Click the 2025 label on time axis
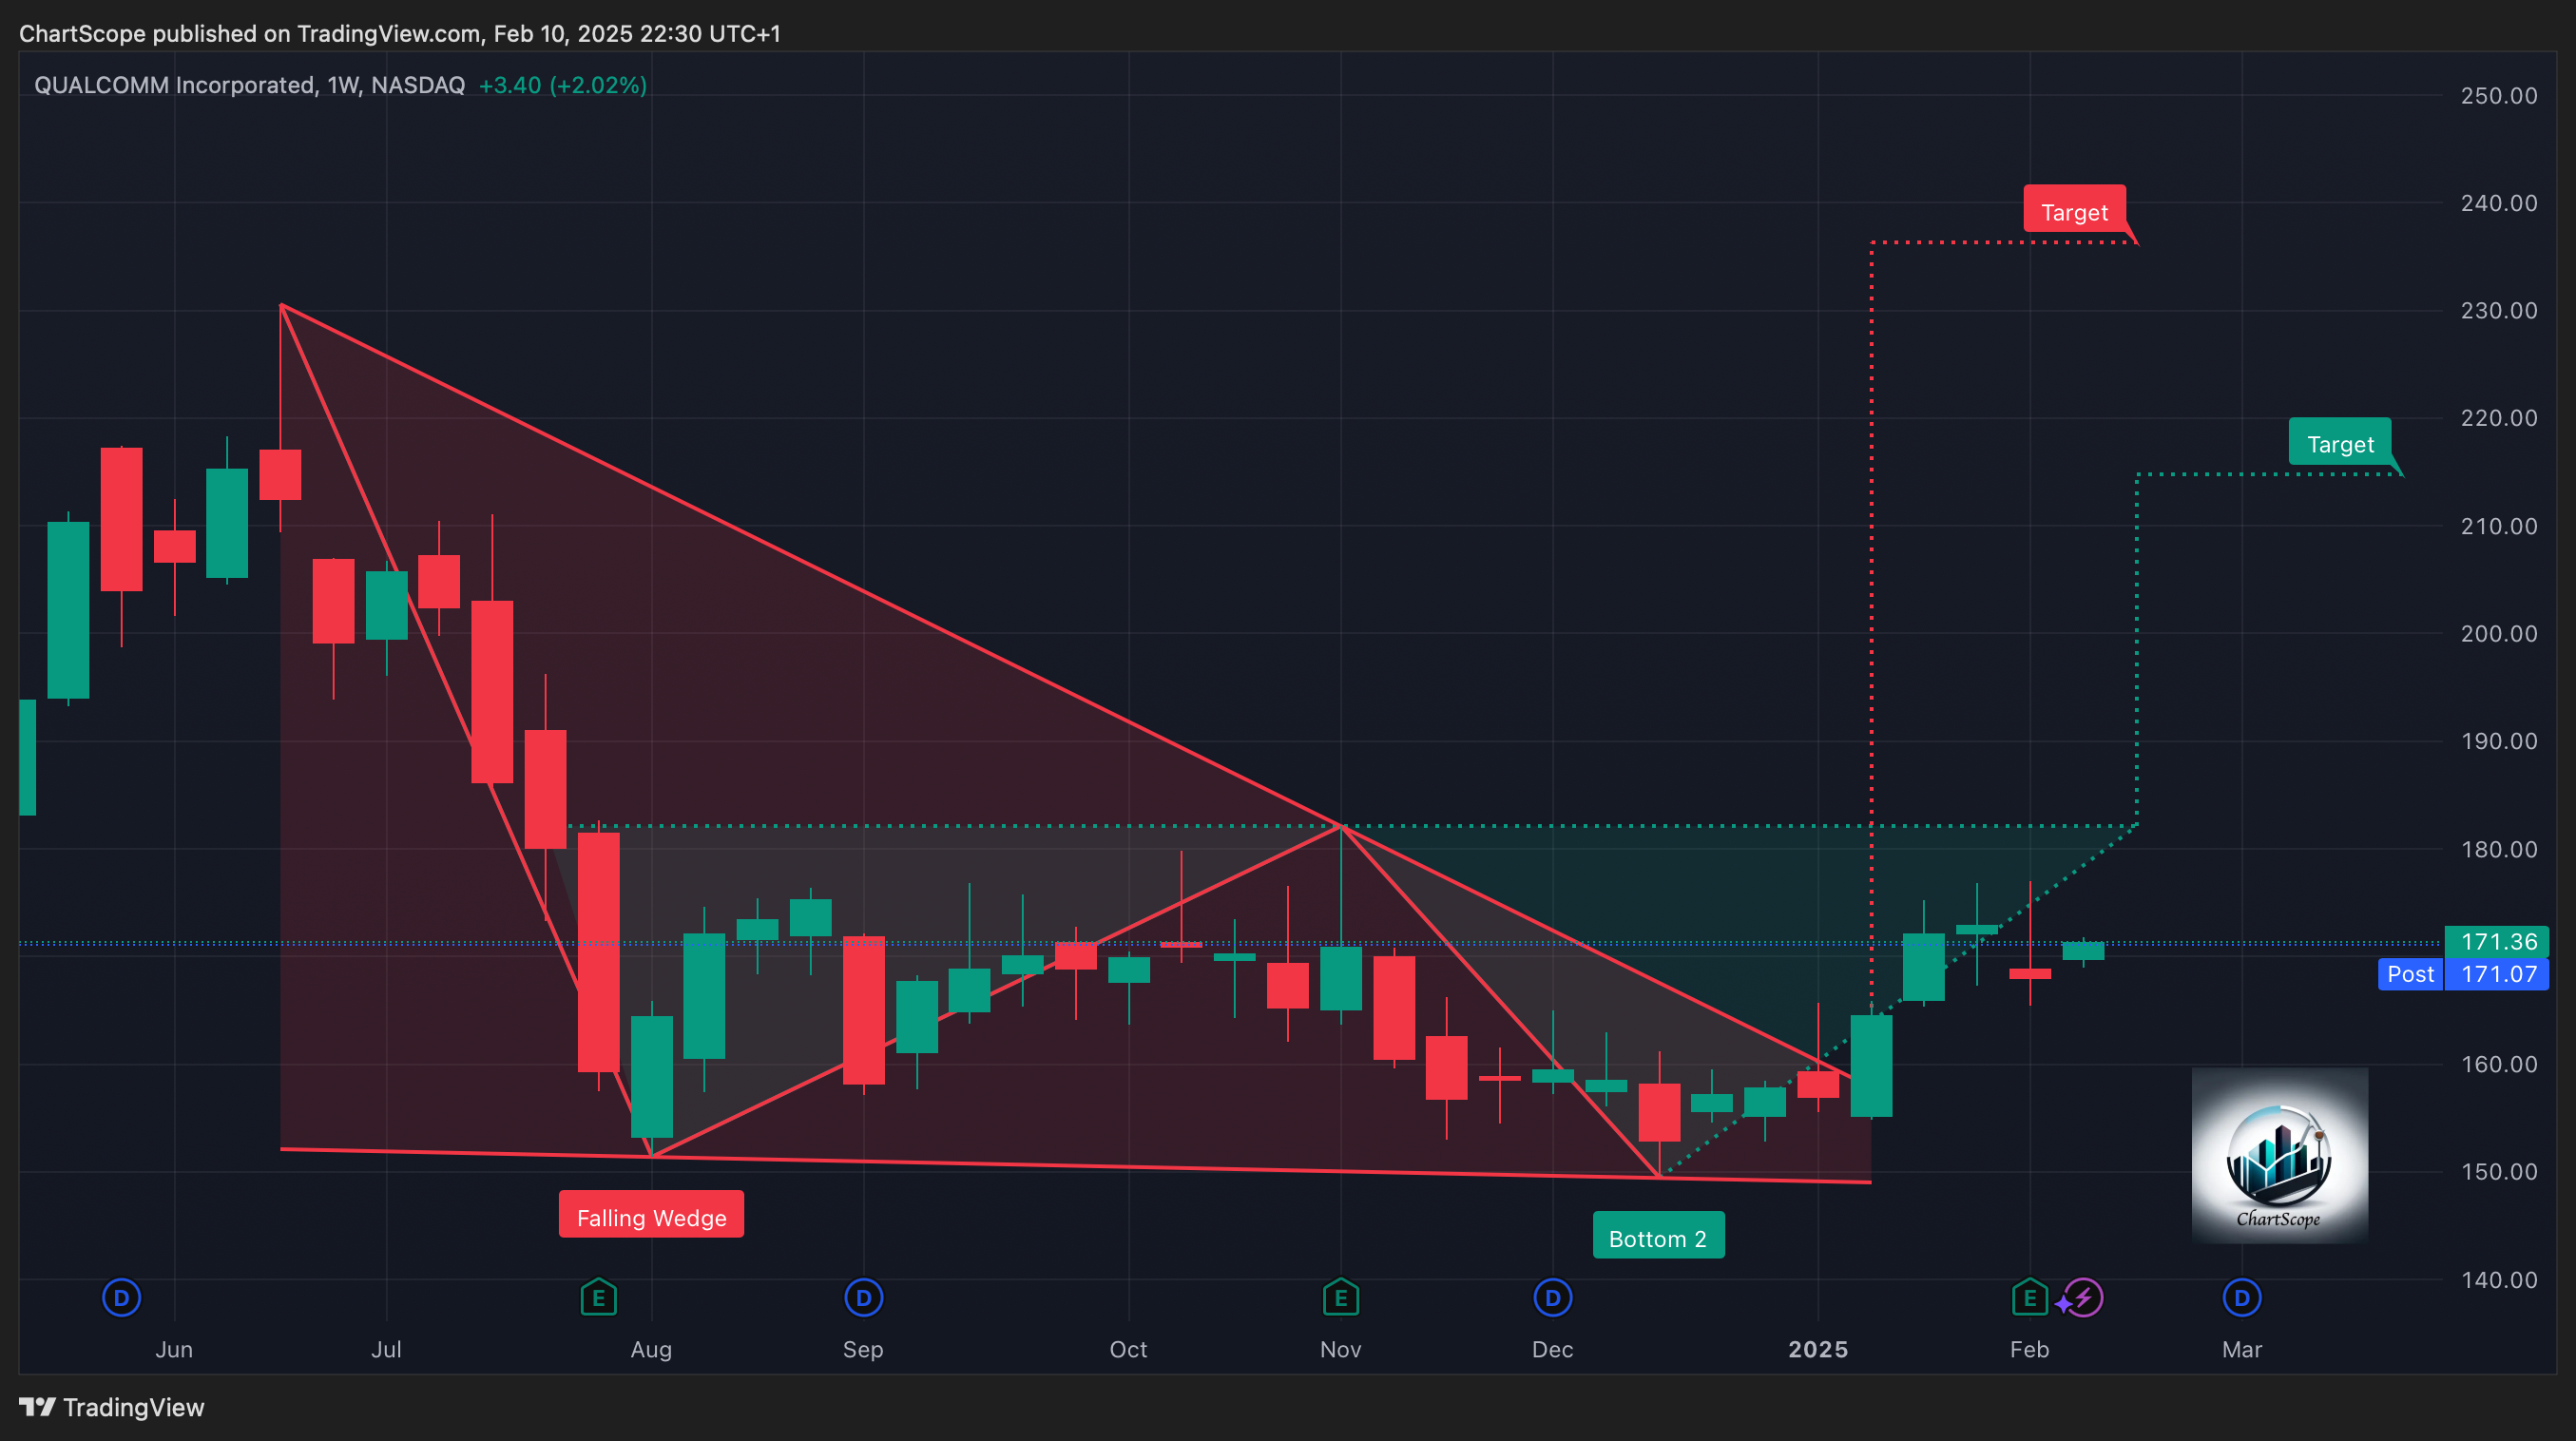This screenshot has width=2576, height=1441. click(1817, 1349)
